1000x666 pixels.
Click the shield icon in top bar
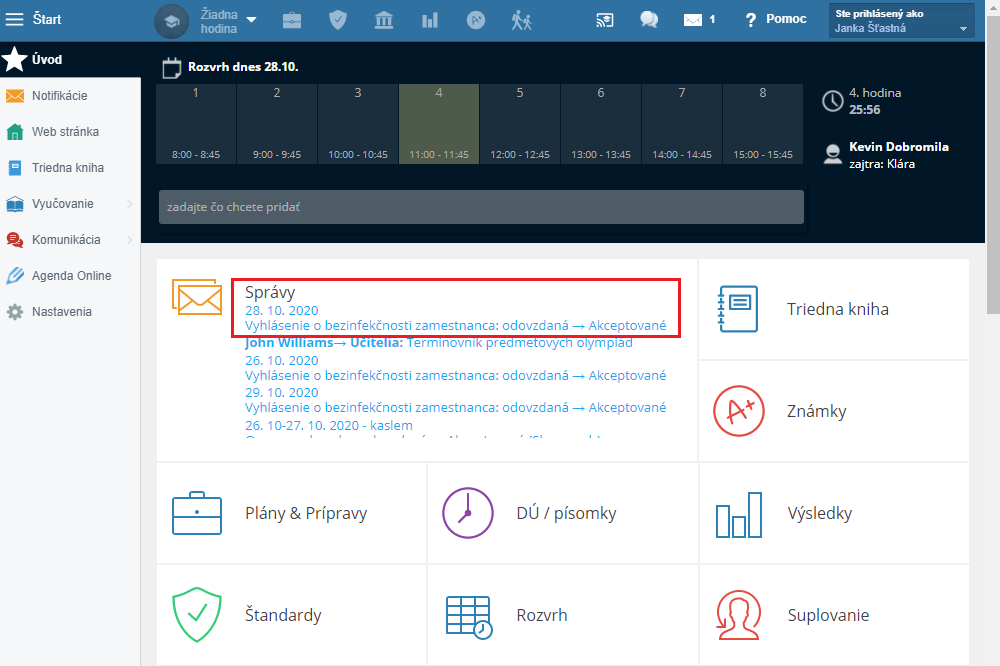338,20
